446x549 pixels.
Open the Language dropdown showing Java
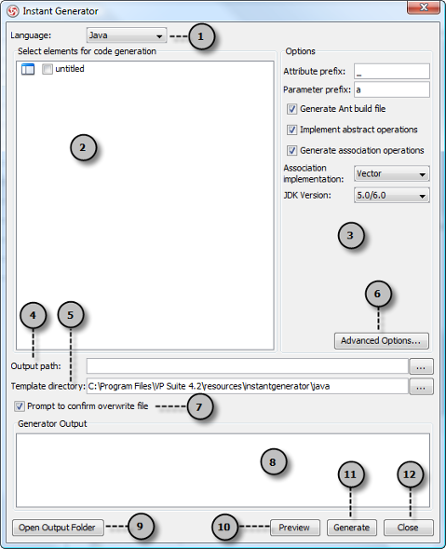tap(127, 35)
